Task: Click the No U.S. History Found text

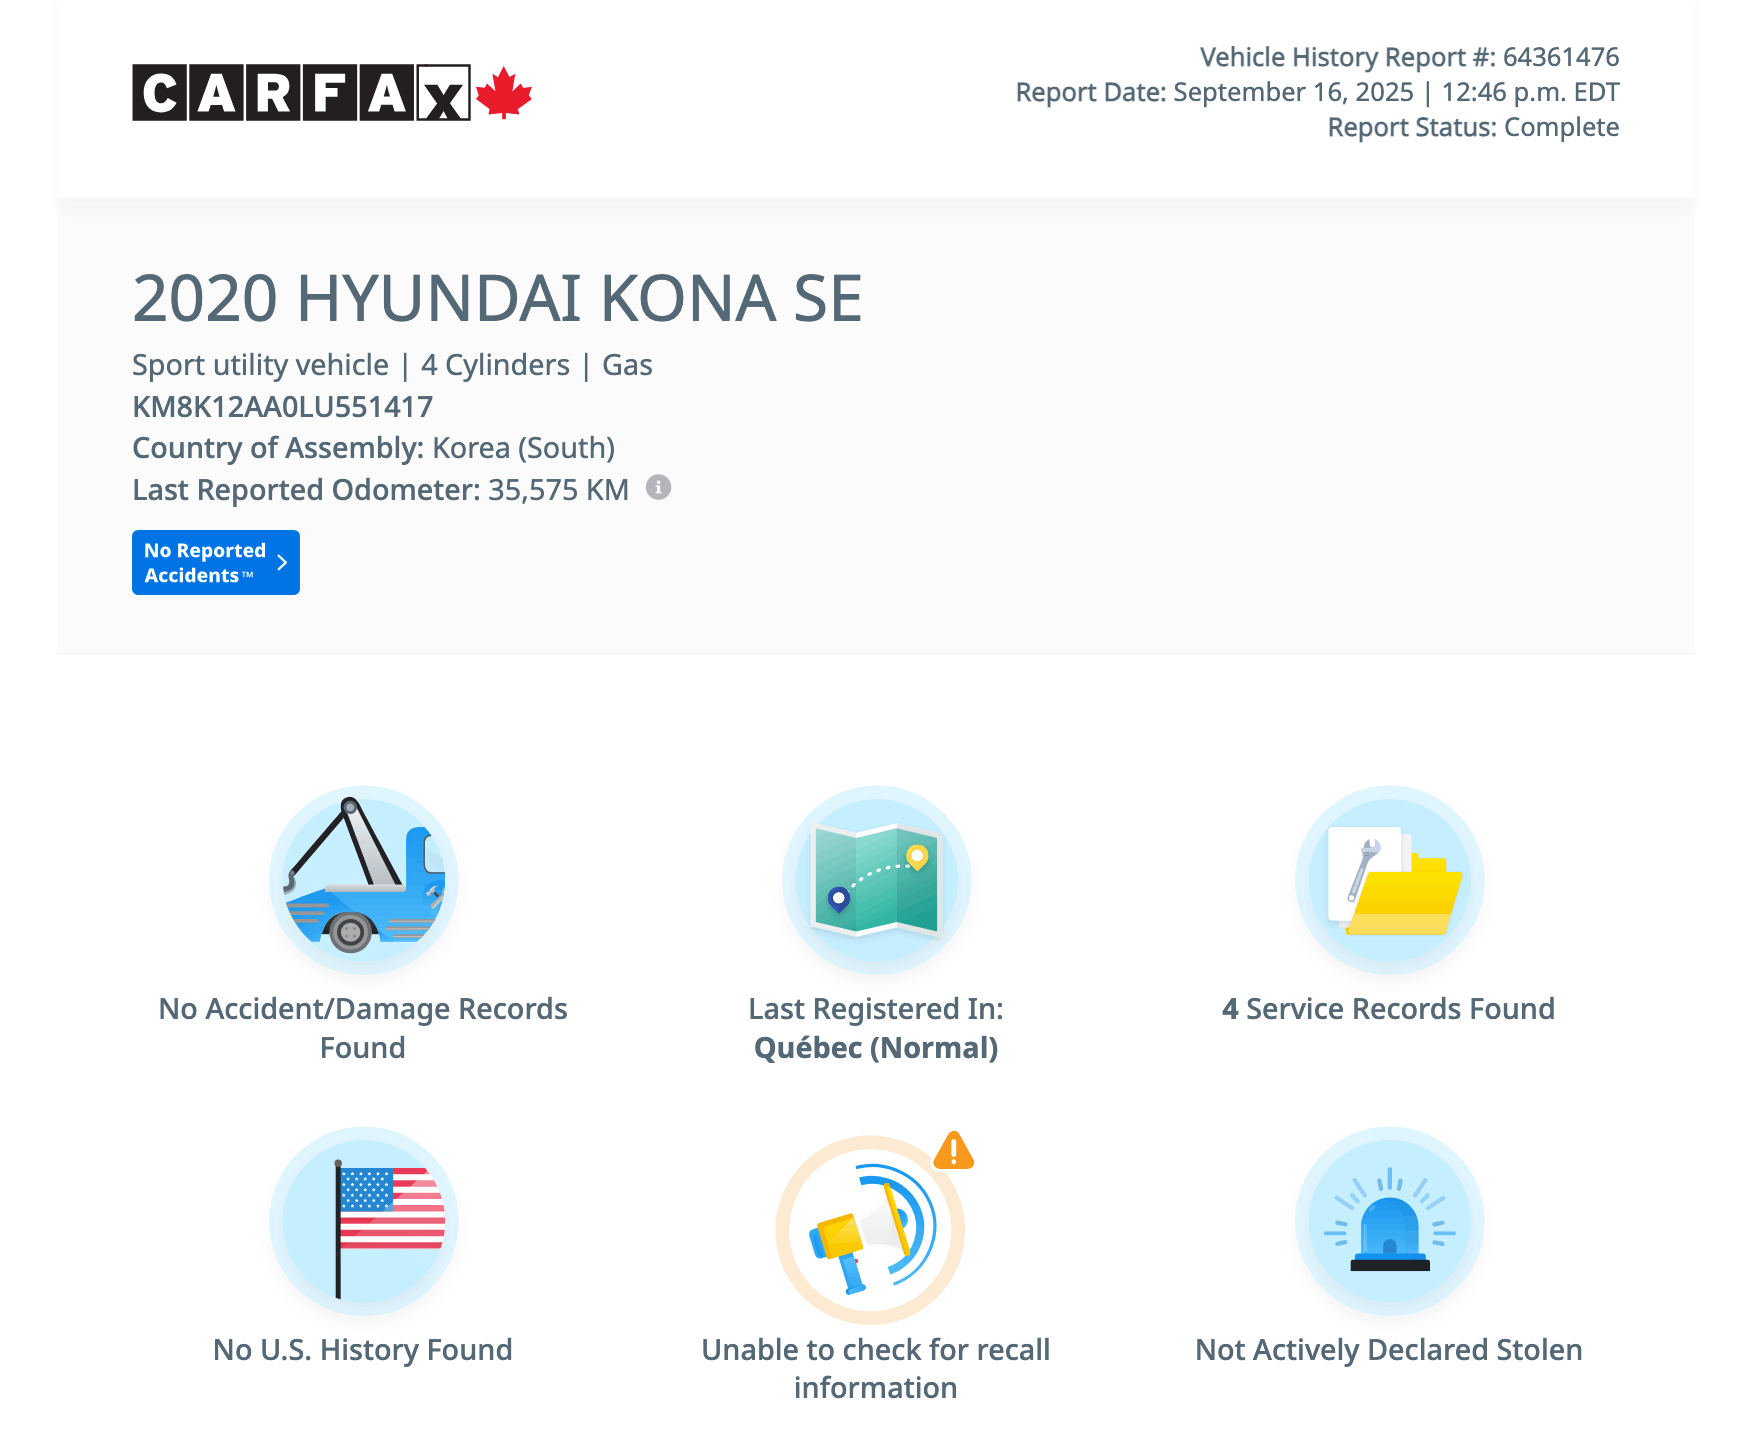Action: (363, 1350)
